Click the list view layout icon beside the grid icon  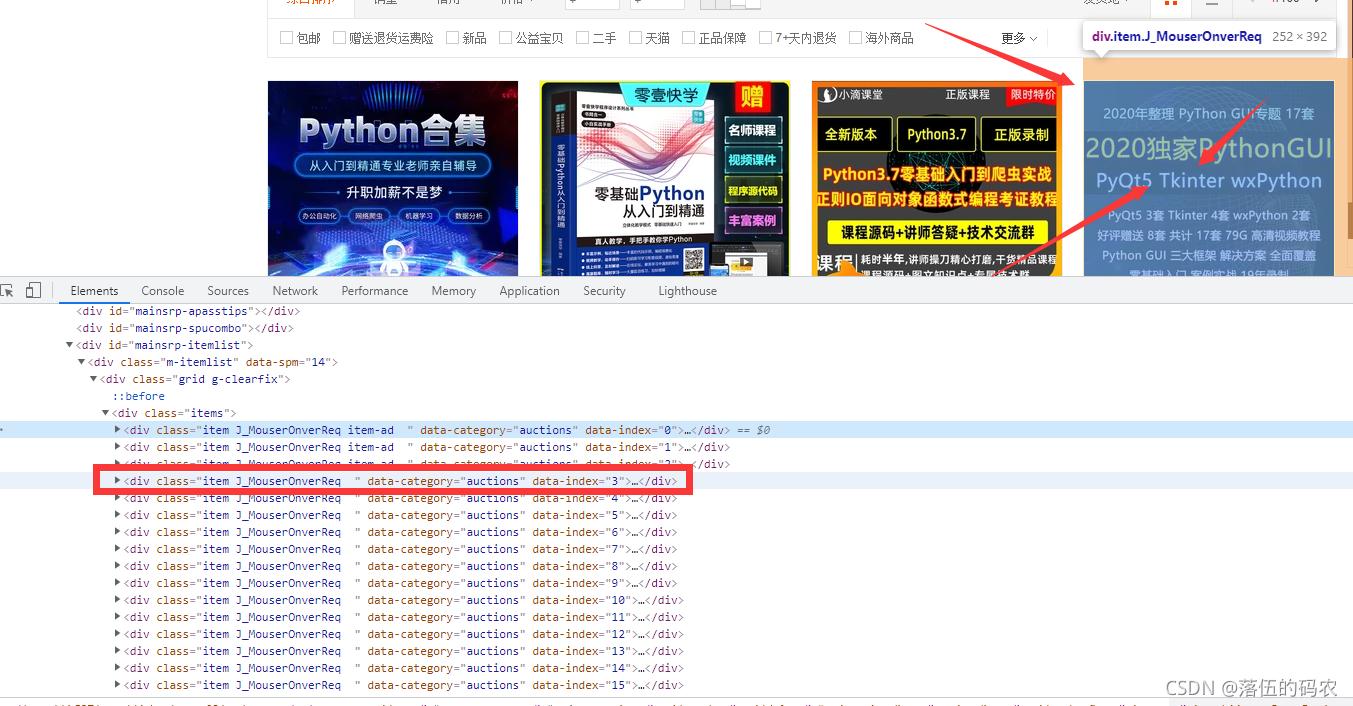[x=1212, y=4]
